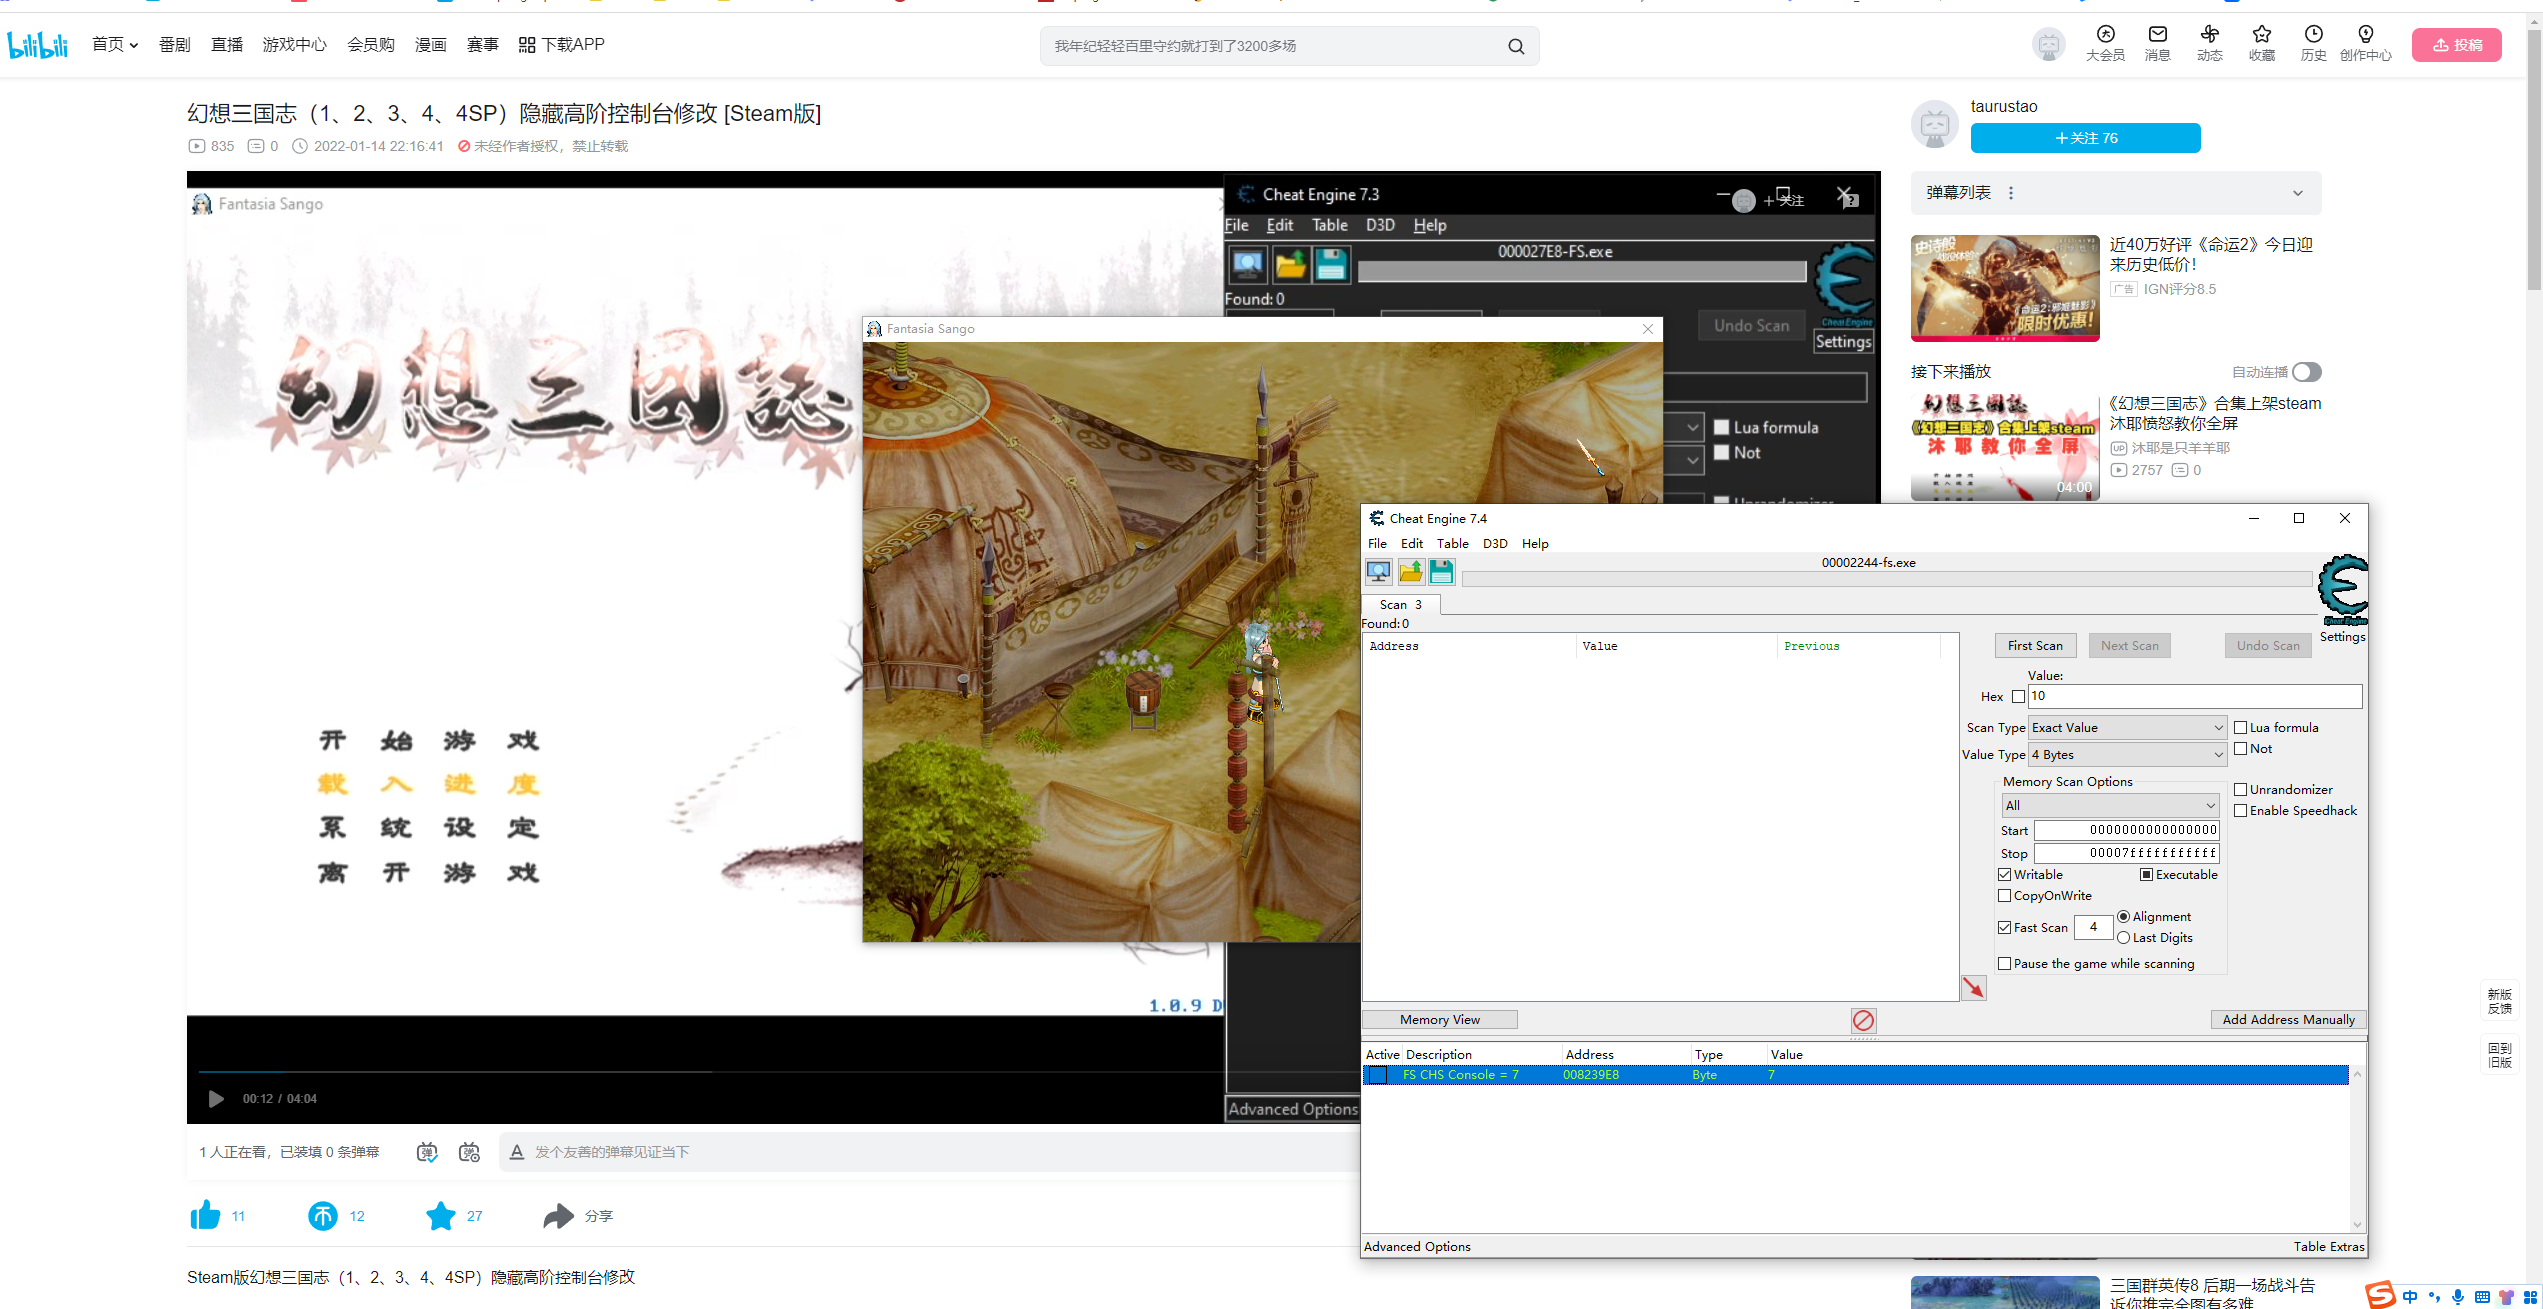Image resolution: width=2543 pixels, height=1309 pixels.
Task: Click the load table folder icon
Action: (x=1410, y=571)
